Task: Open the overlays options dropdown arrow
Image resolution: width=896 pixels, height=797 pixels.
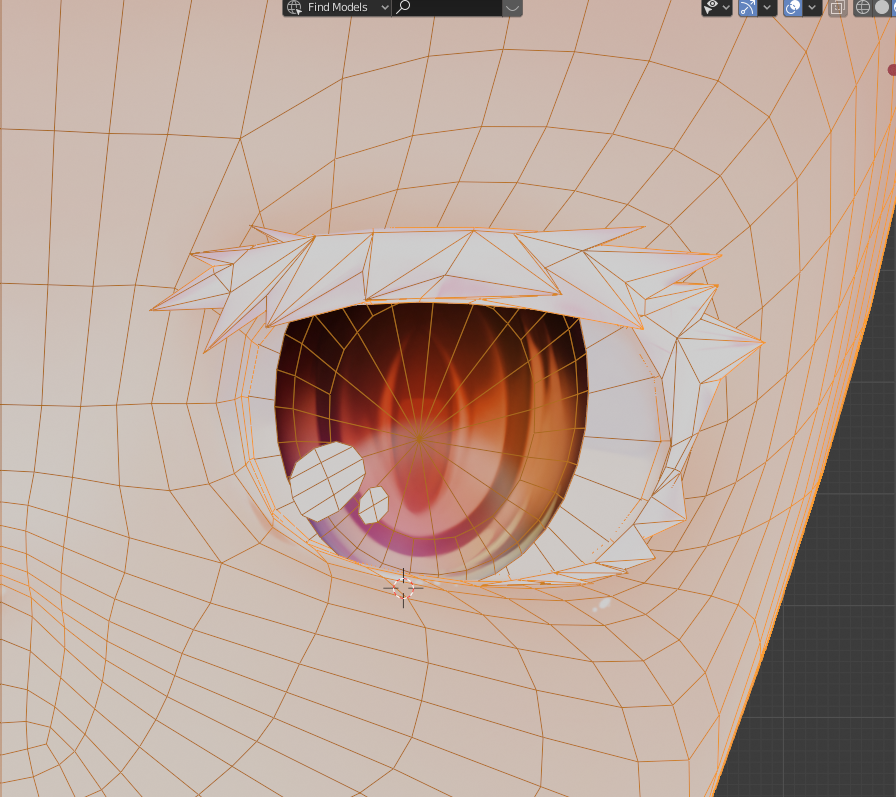Action: pyautogui.click(x=813, y=7)
